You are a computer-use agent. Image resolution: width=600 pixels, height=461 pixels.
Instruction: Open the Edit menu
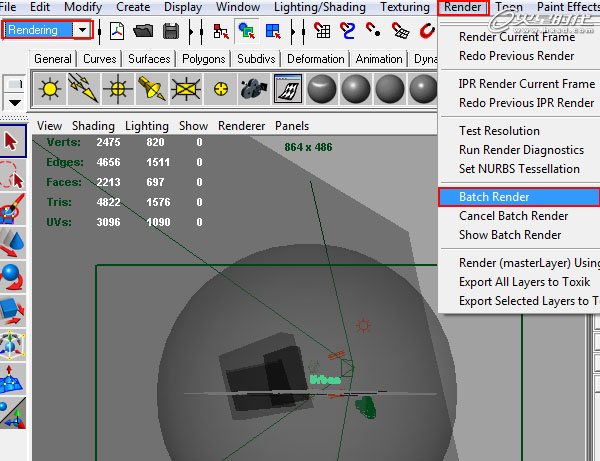[x=40, y=7]
